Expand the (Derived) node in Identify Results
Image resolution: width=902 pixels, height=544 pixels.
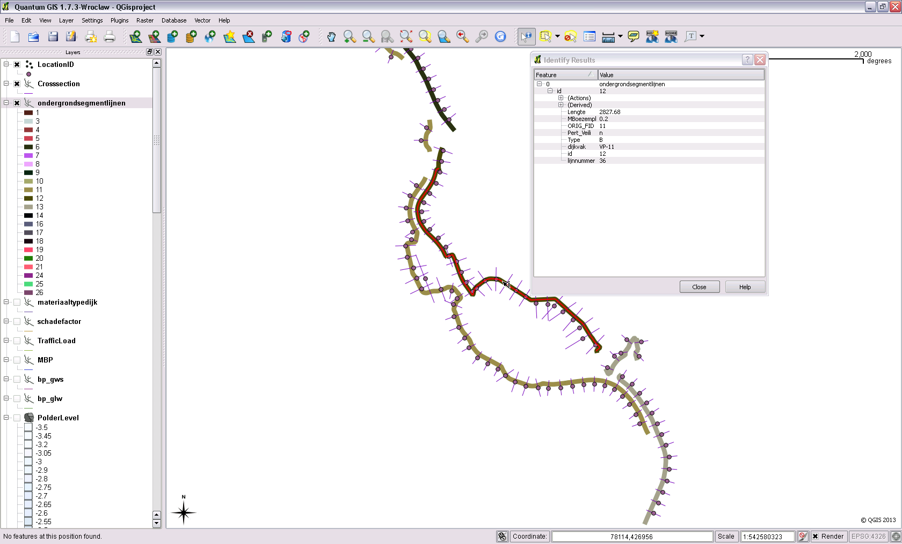coord(560,105)
